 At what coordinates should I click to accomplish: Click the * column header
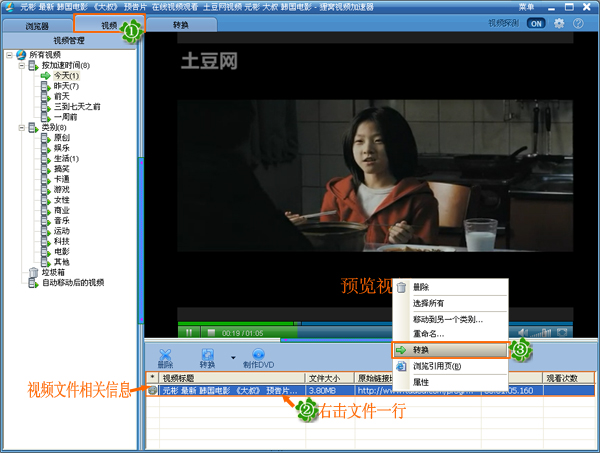click(x=153, y=378)
